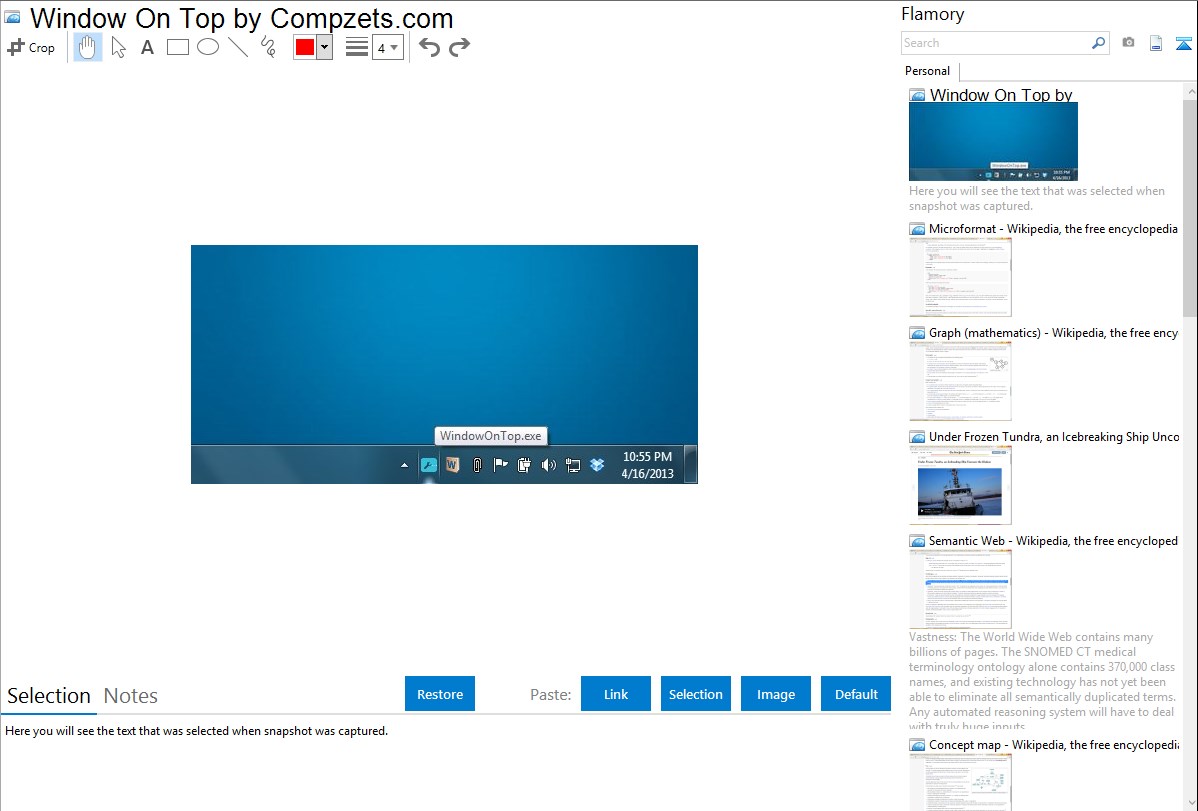This screenshot has height=811, width=1198.
Task: Click the line thickness icon
Action: (357, 47)
